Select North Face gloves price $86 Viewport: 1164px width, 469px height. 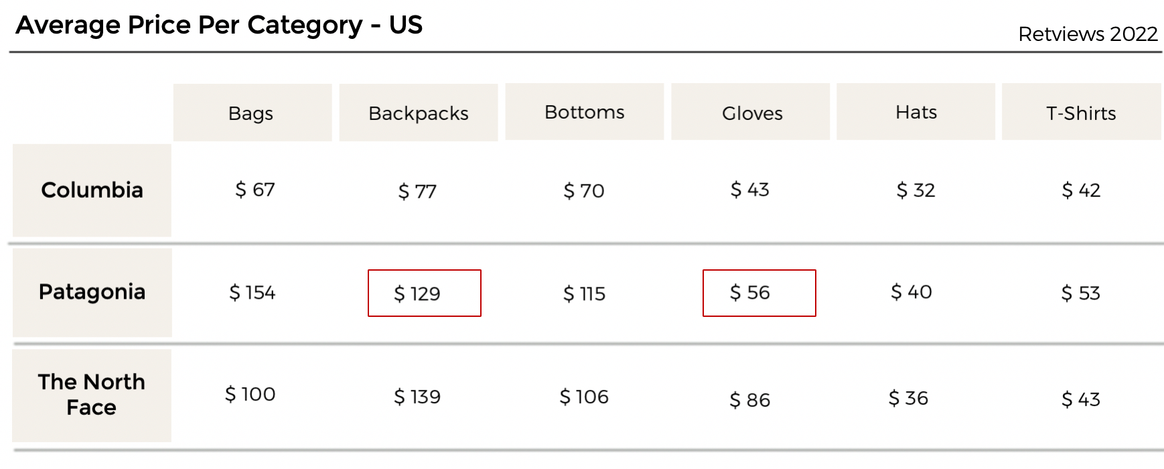pyautogui.click(x=750, y=401)
